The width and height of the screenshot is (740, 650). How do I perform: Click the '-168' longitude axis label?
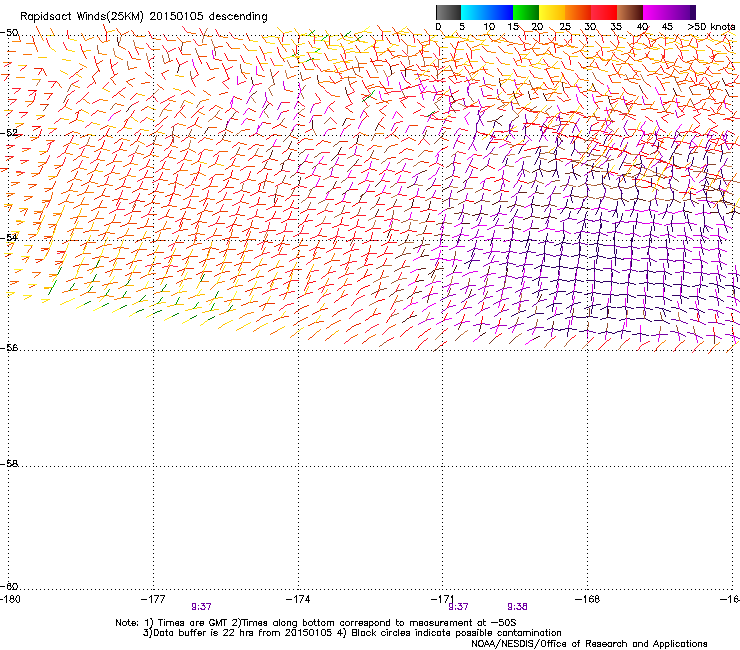pos(588,599)
